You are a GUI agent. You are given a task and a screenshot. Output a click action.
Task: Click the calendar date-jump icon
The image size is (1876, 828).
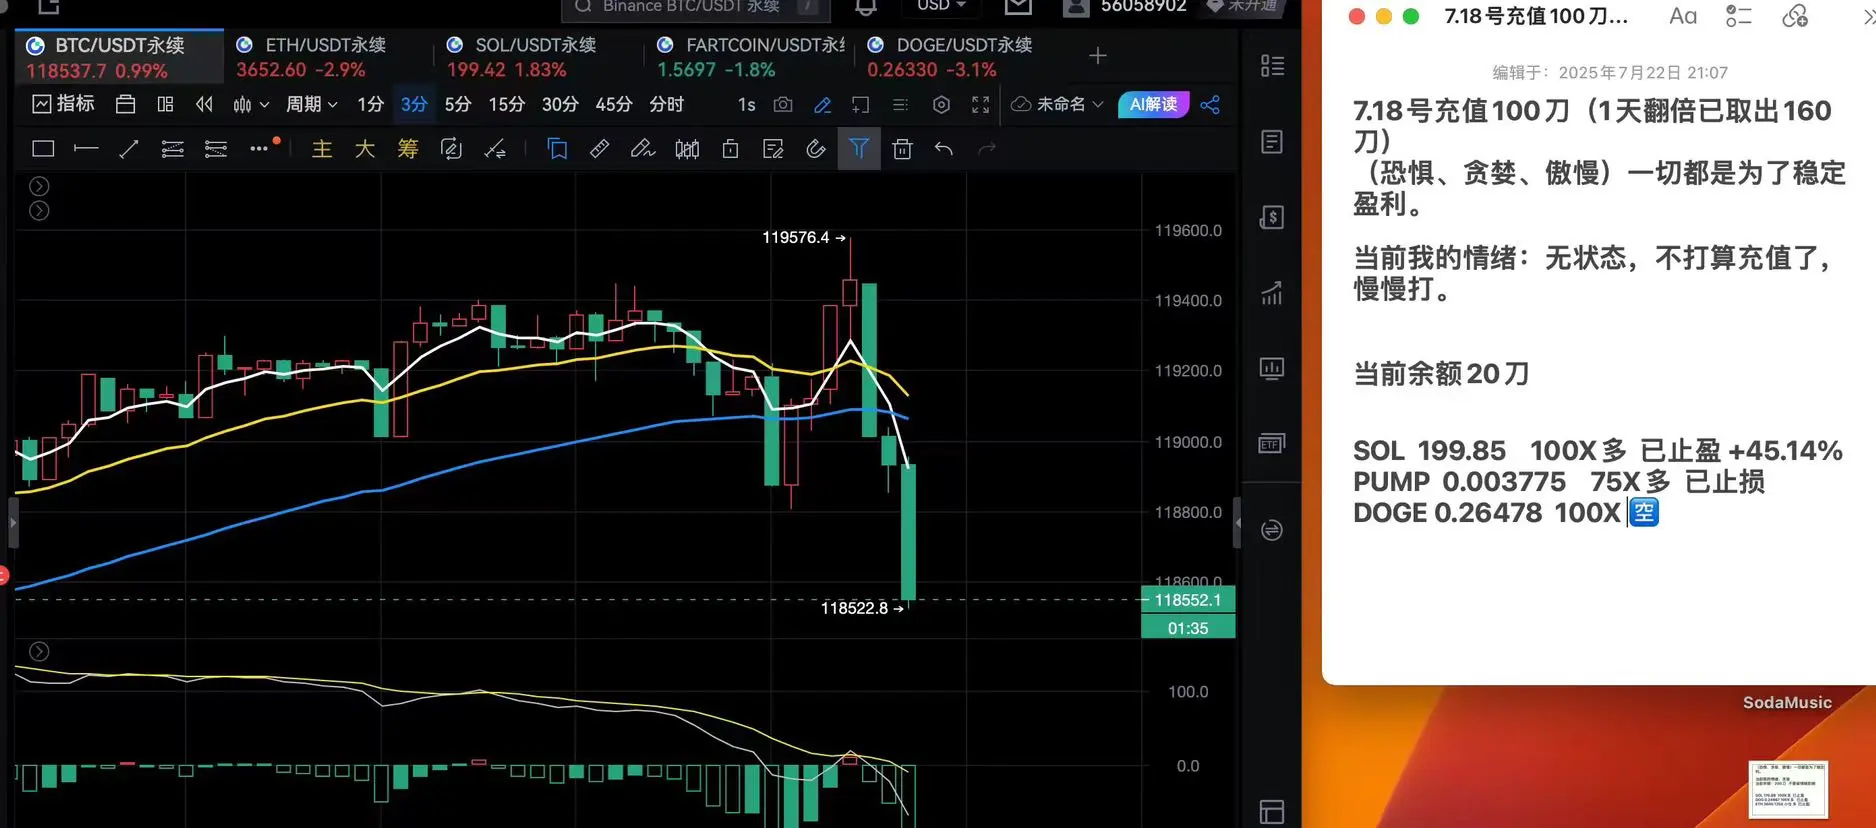[x=125, y=104]
